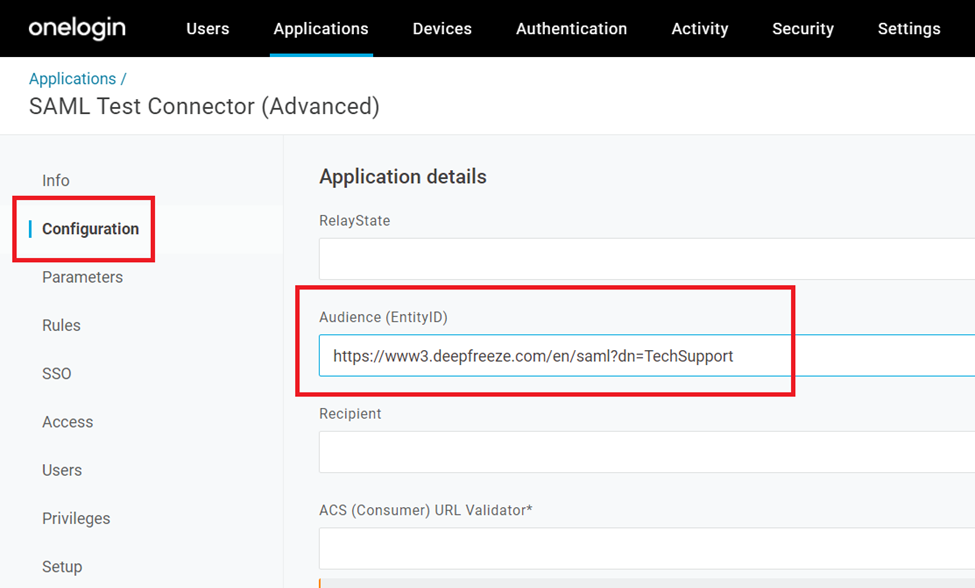Open the Activity menu
The image size is (975, 588).
pyautogui.click(x=700, y=29)
